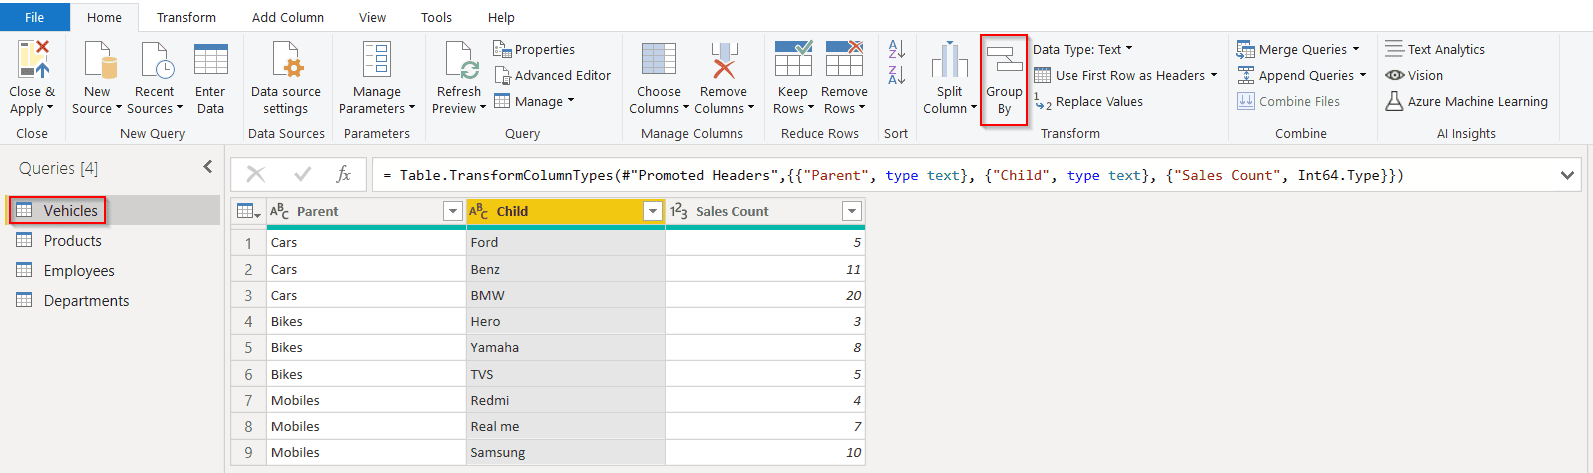This screenshot has height=473, width=1593.
Task: Click the Ford cell
Action: click(565, 242)
